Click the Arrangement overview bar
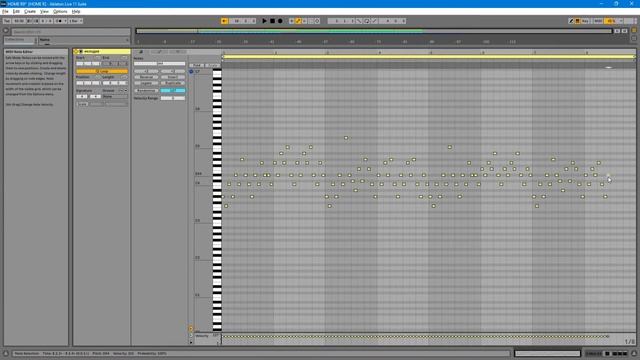The height and width of the screenshot is (360, 640). 374,31
